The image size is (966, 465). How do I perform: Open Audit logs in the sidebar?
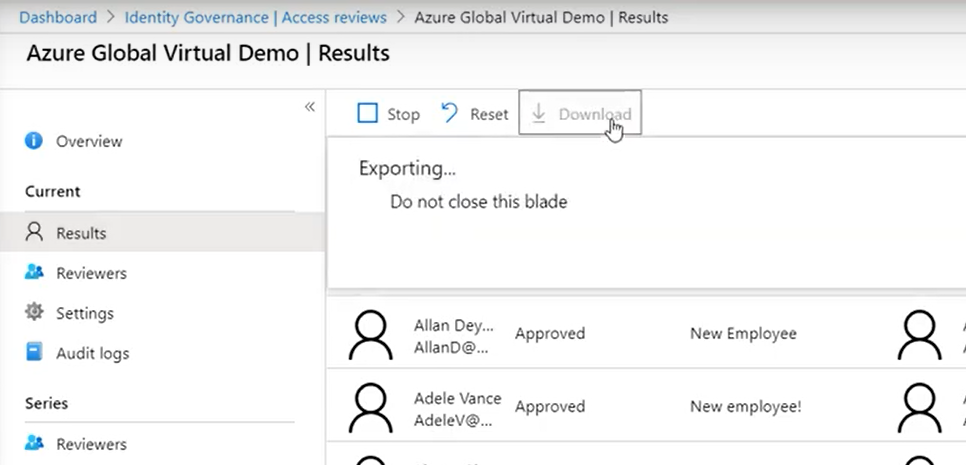click(92, 354)
